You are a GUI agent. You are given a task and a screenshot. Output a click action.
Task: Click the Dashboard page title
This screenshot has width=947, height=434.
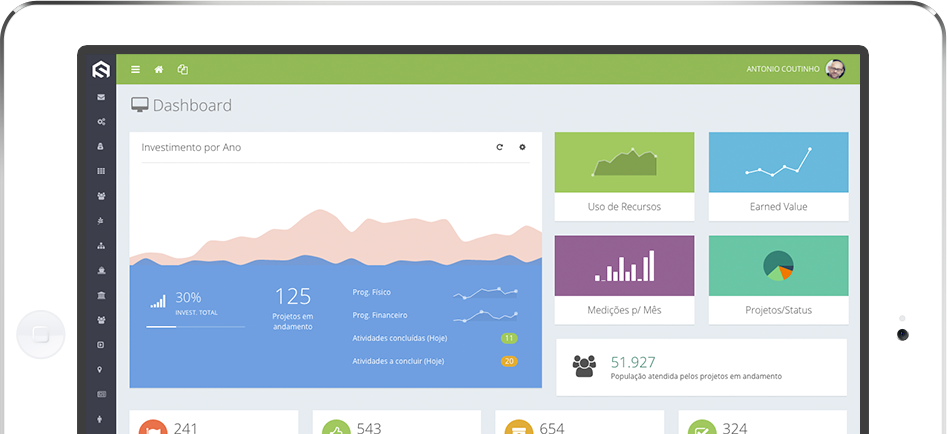click(x=192, y=105)
